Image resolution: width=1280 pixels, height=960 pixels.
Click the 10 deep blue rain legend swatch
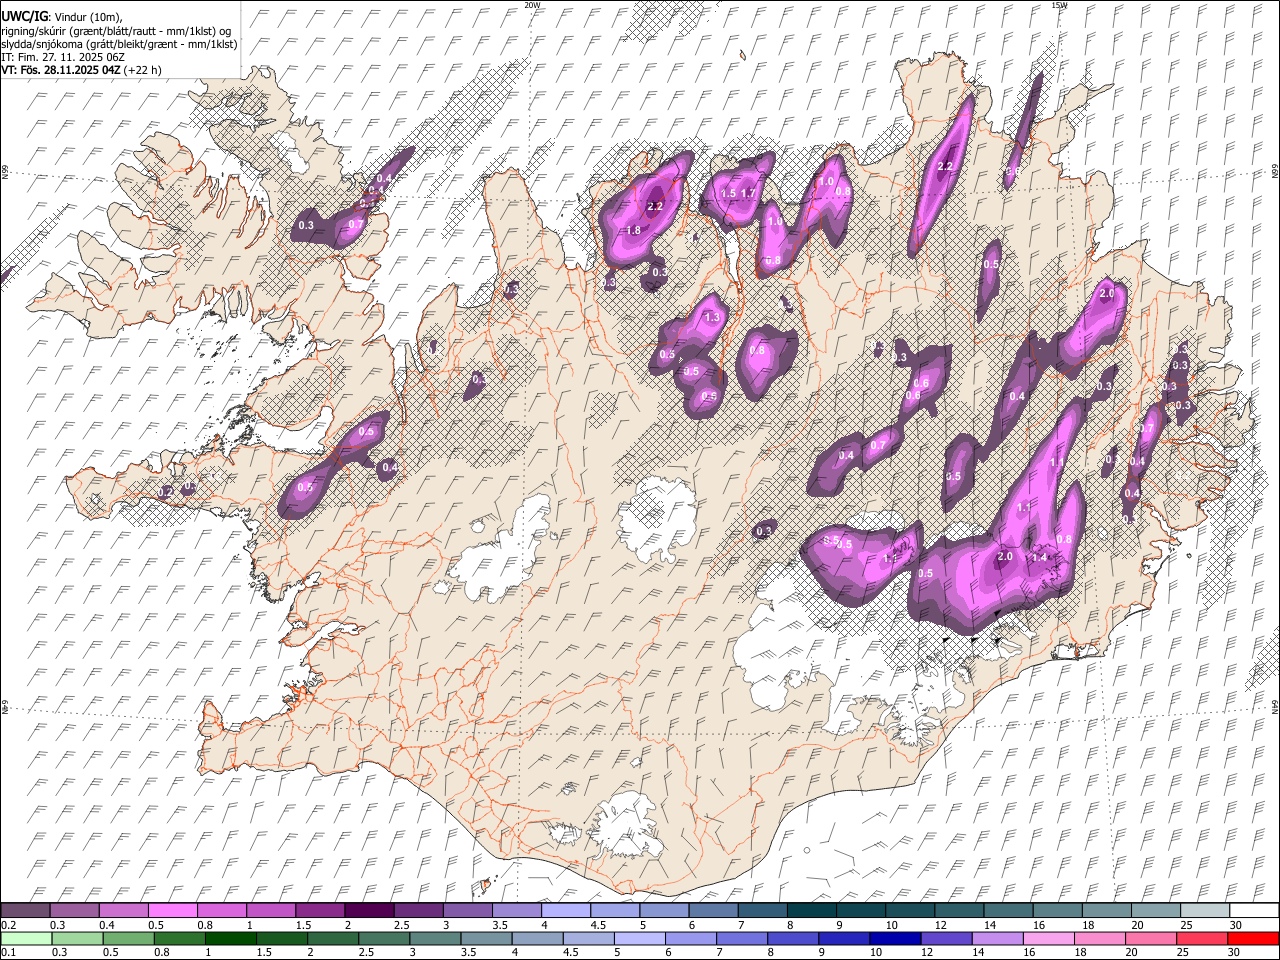click(896, 939)
